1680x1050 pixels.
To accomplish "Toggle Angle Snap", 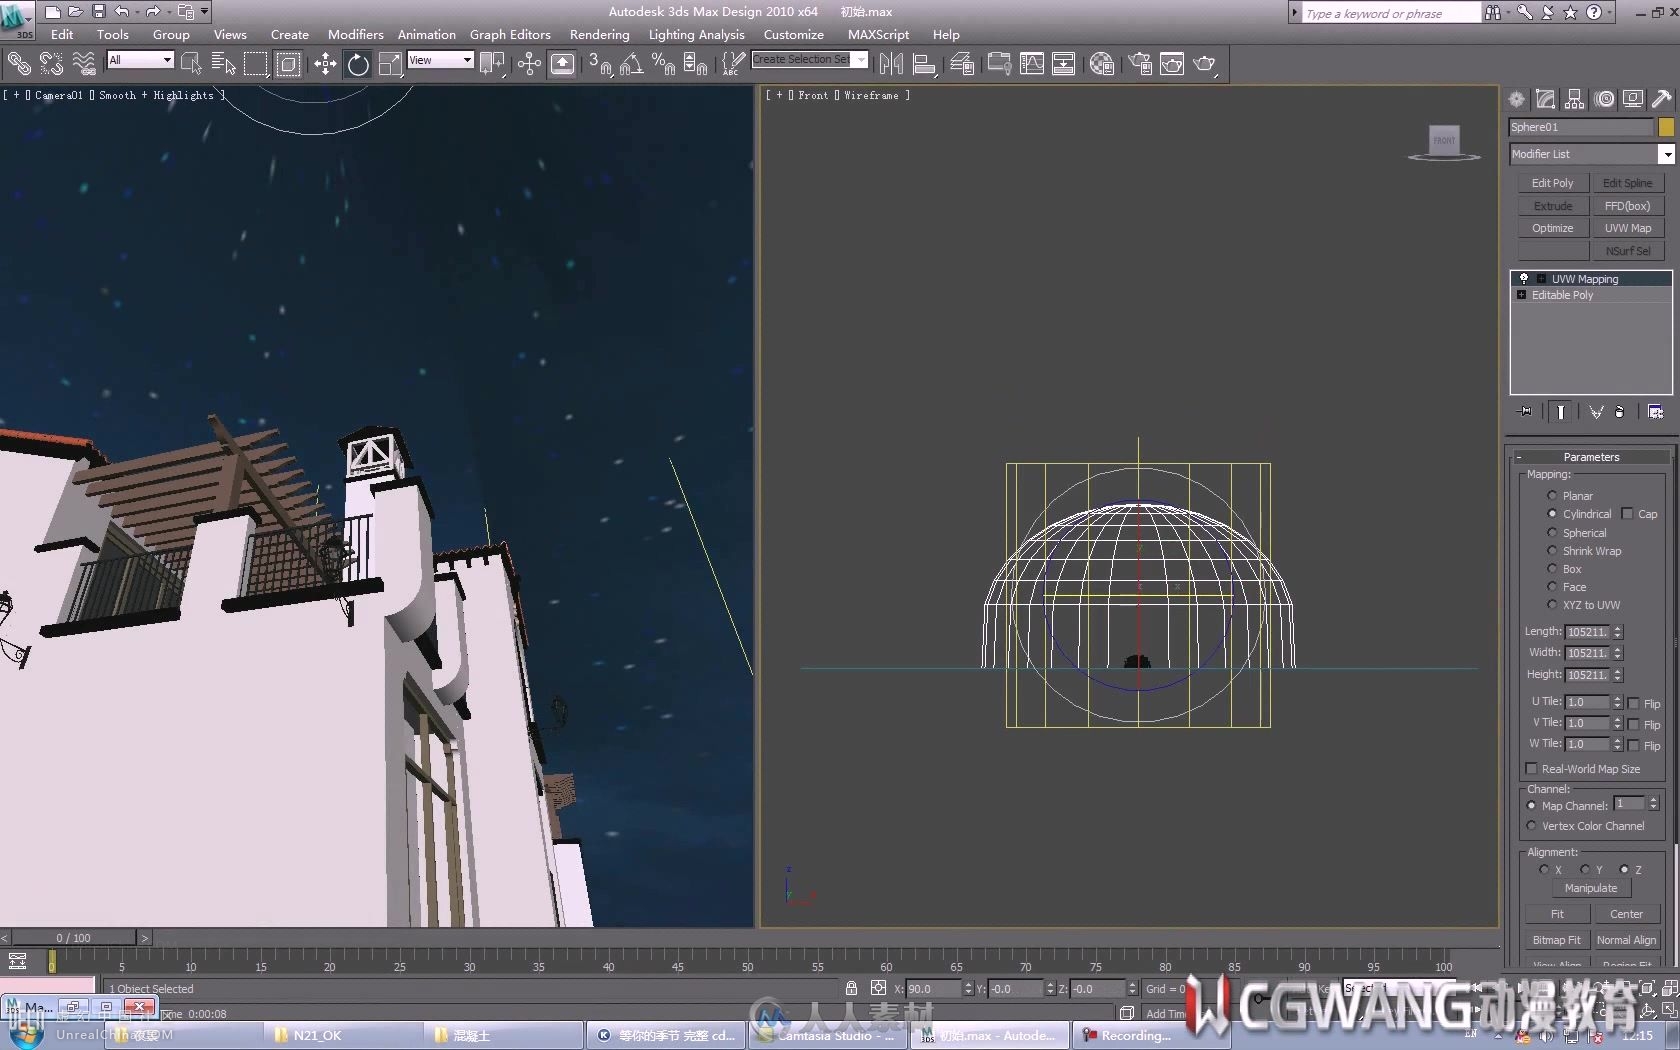I will (632, 64).
